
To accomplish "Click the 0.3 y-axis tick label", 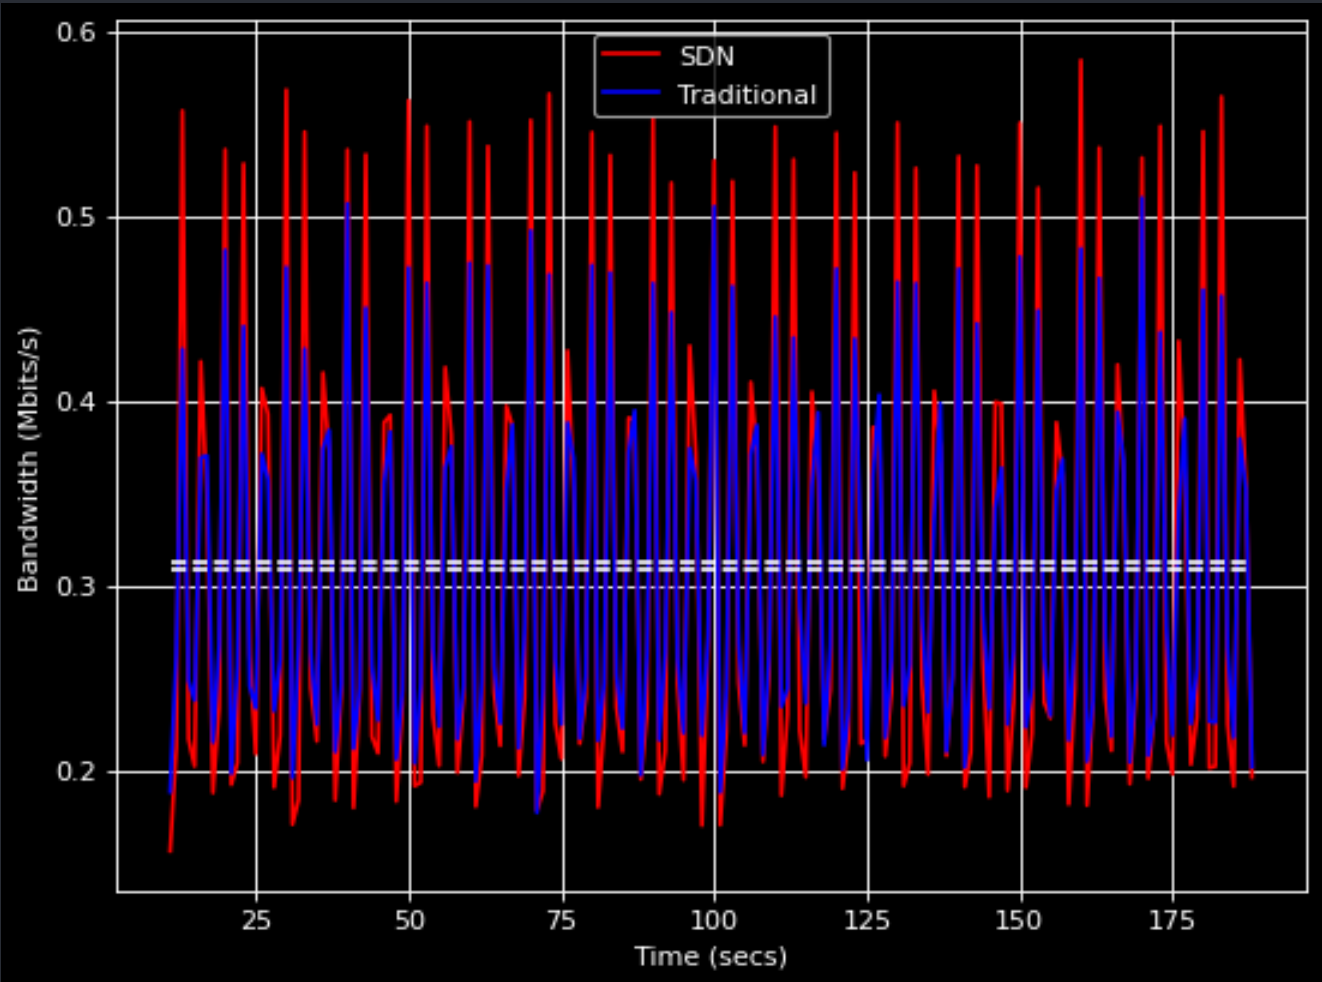I will 76,586.
